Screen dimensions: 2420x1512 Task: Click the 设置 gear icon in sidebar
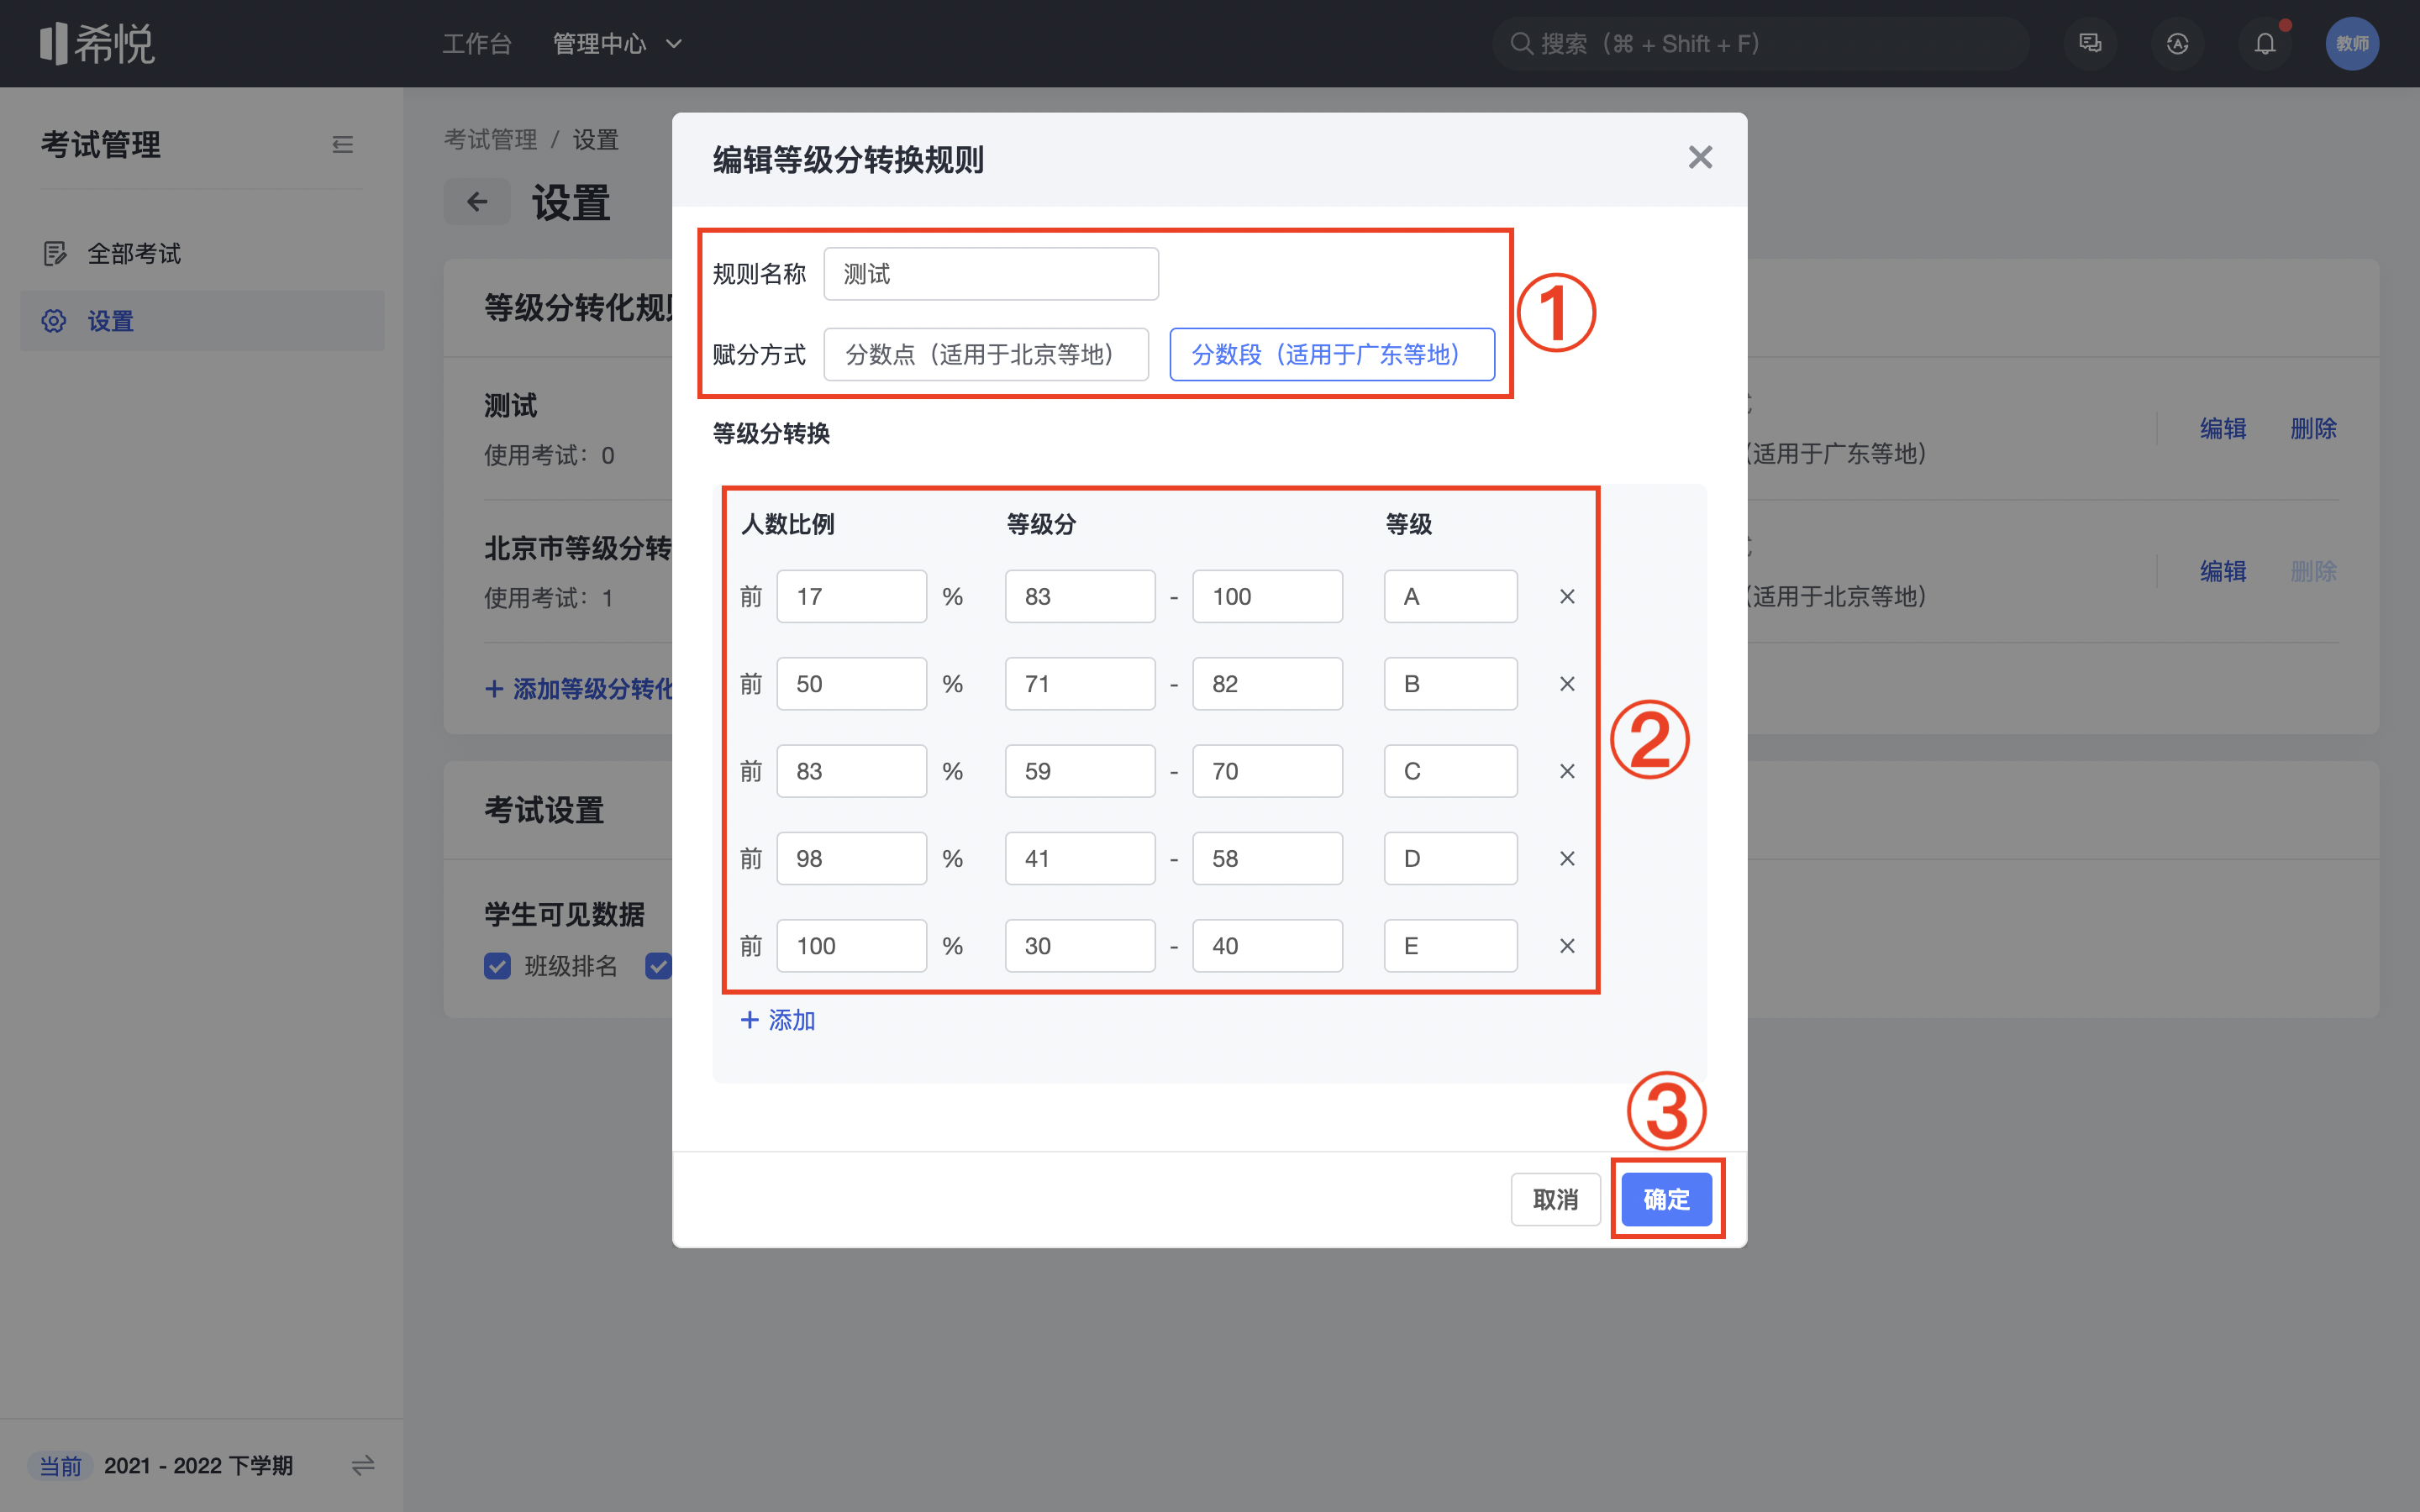pyautogui.click(x=54, y=321)
